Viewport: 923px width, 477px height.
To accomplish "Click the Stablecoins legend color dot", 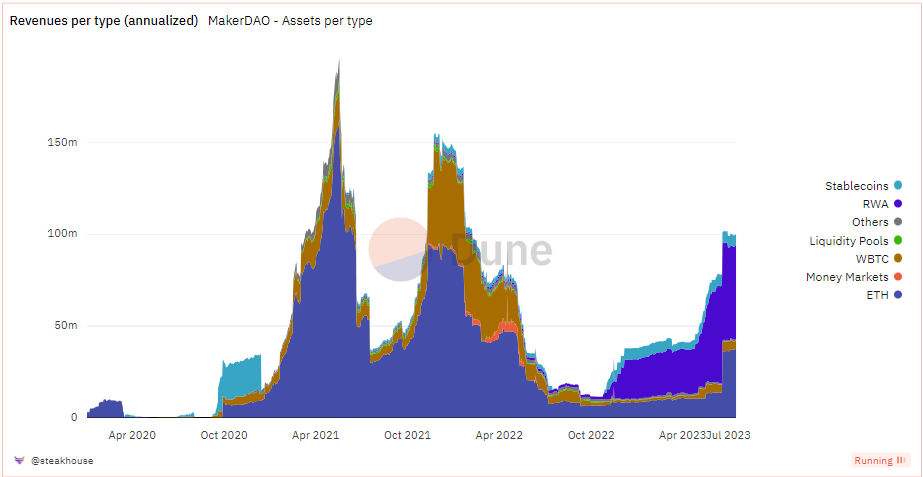I will pos(898,186).
